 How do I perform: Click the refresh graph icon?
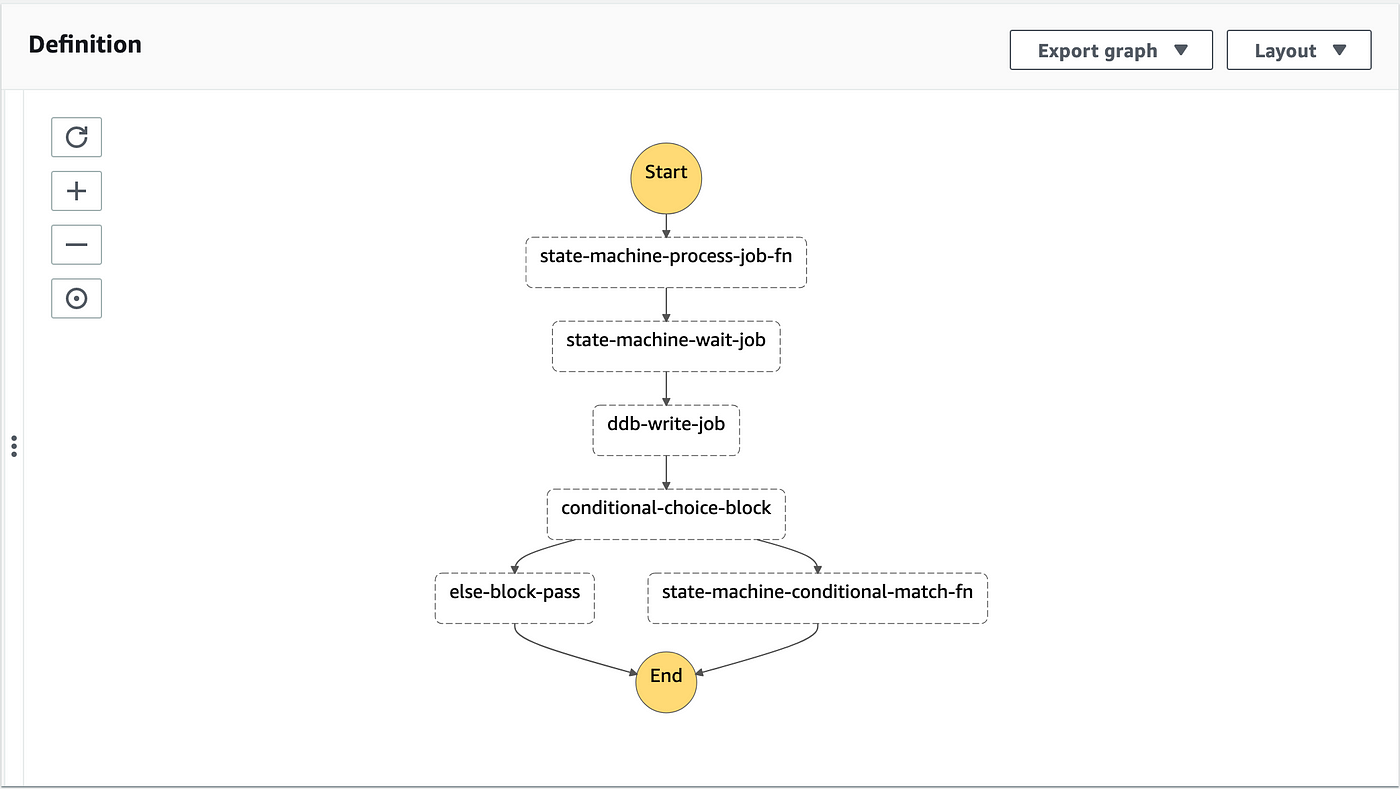pyautogui.click(x=76, y=137)
